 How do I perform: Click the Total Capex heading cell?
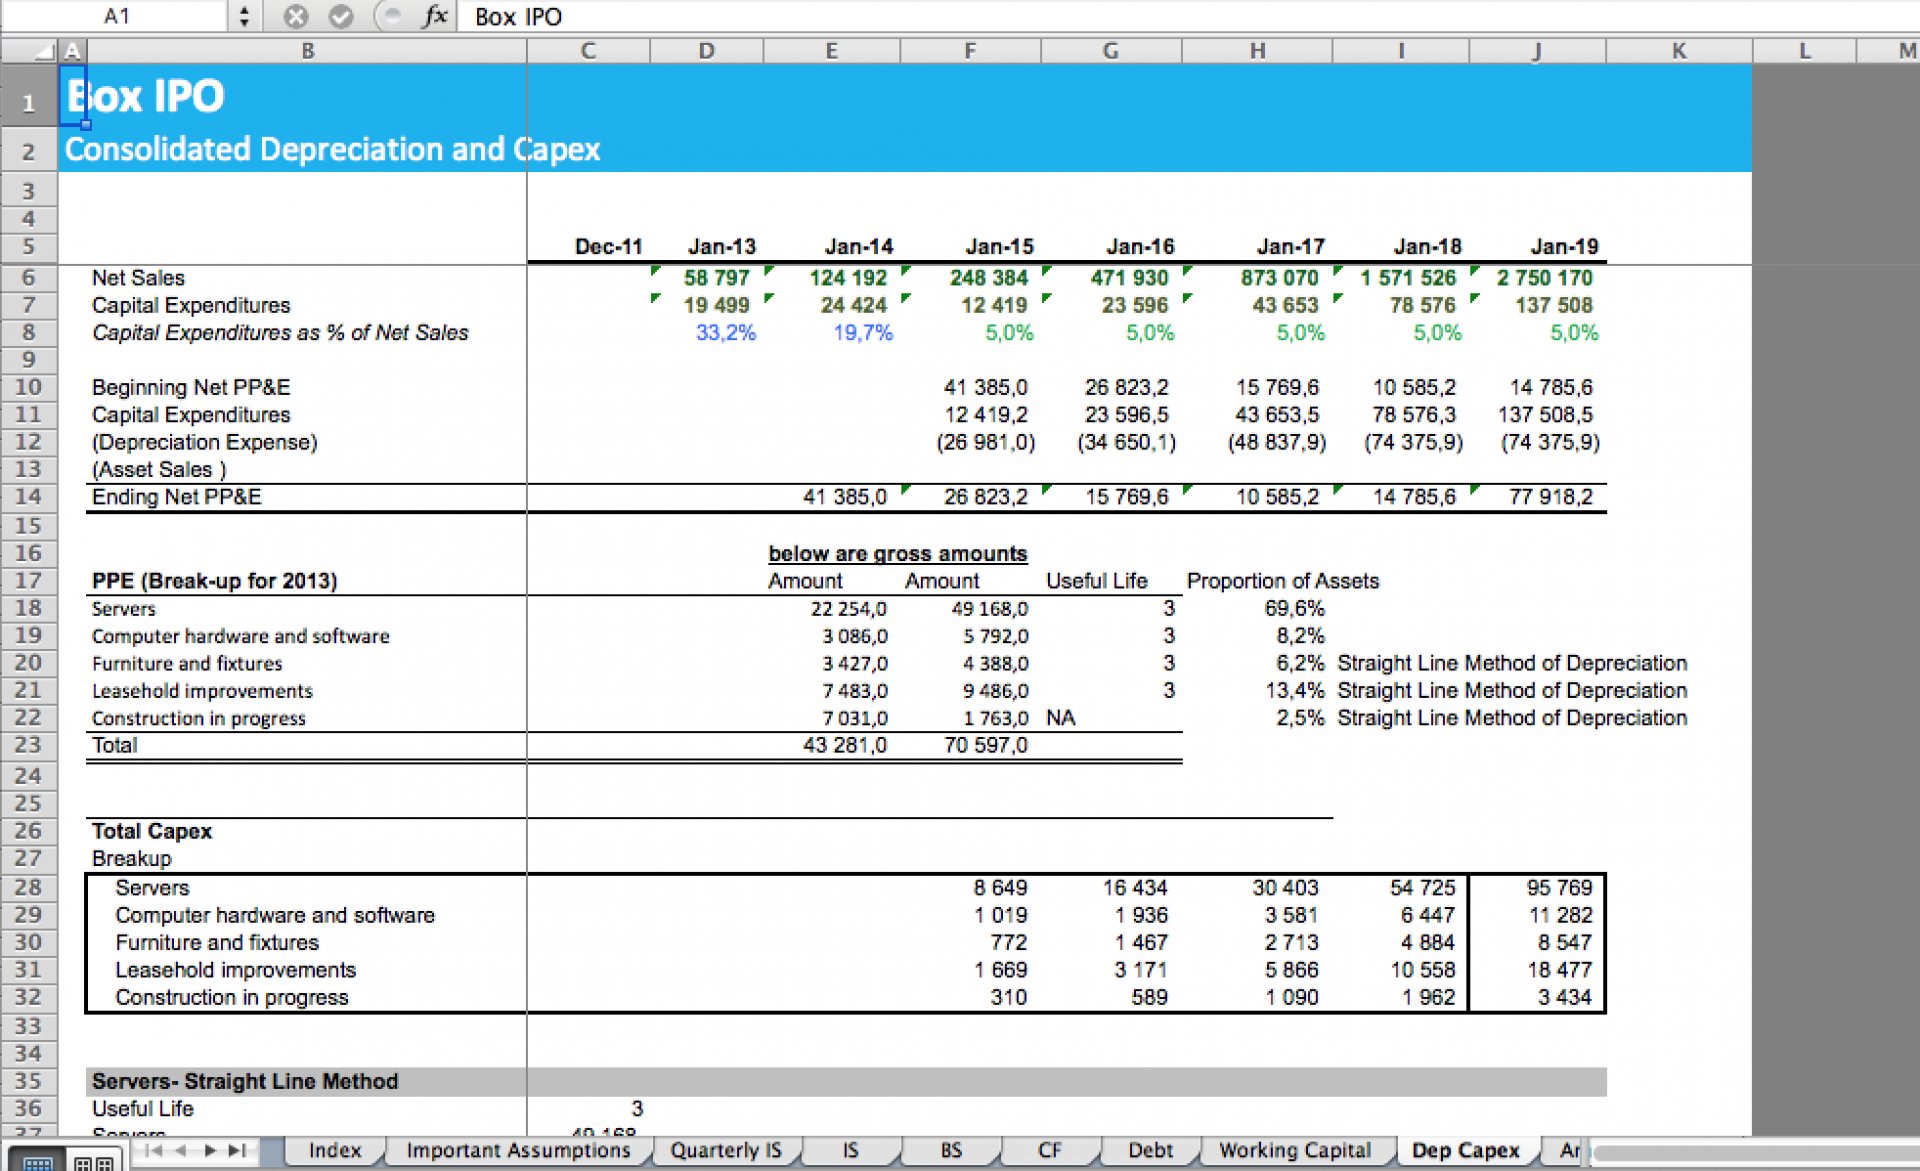(152, 832)
